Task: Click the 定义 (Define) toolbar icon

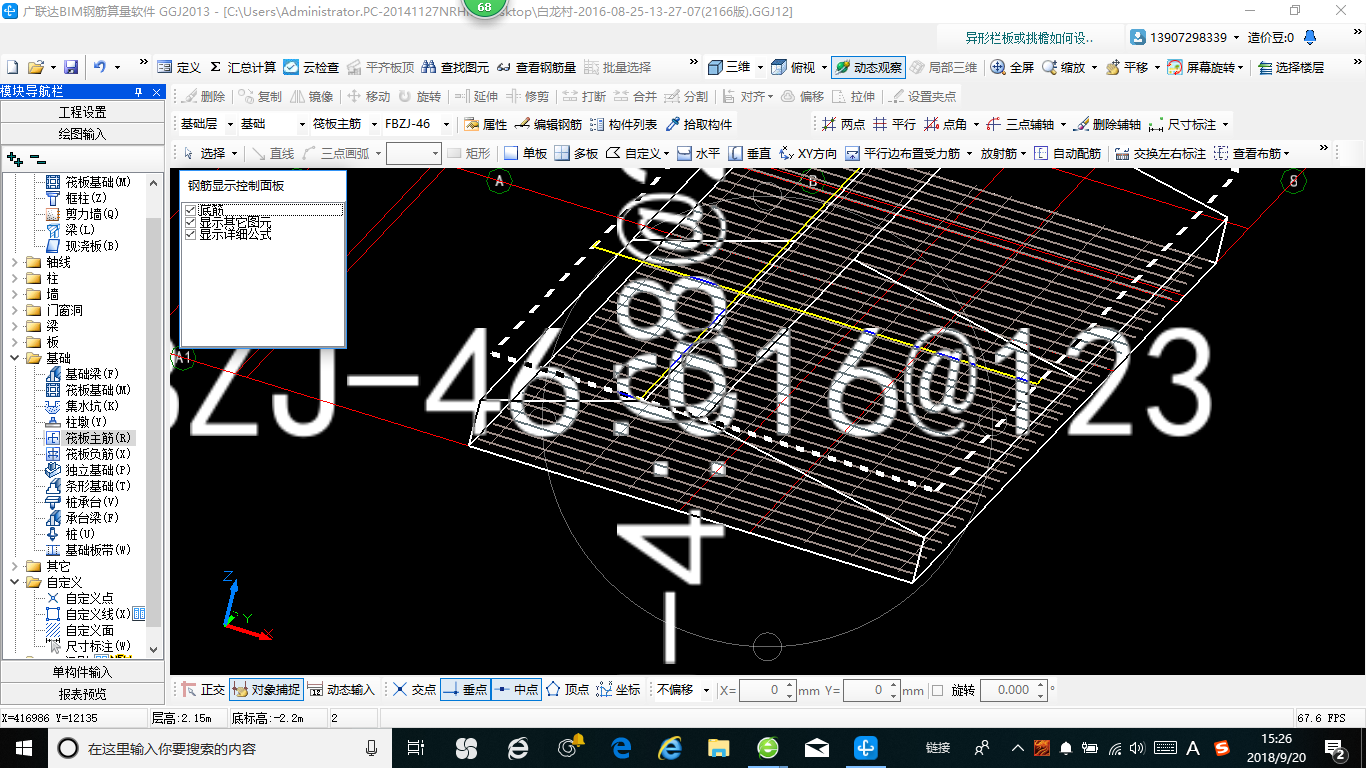Action: point(179,67)
